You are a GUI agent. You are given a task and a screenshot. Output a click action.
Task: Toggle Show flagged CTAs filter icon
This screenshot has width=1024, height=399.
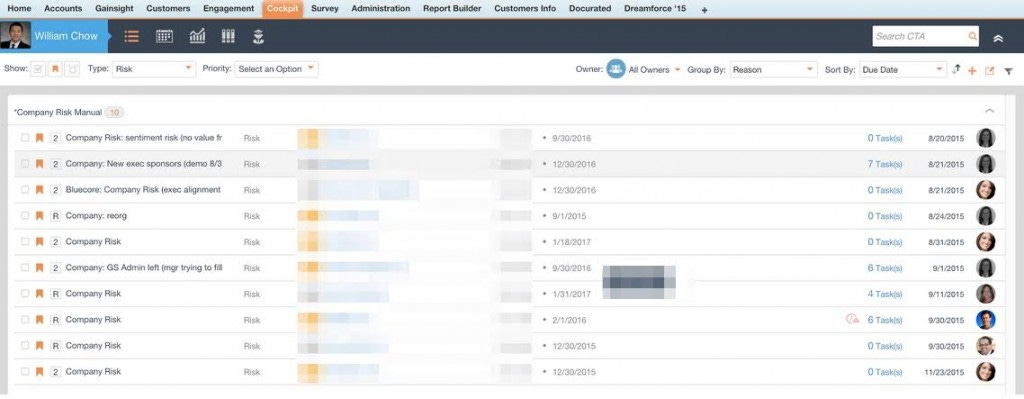tap(55, 69)
